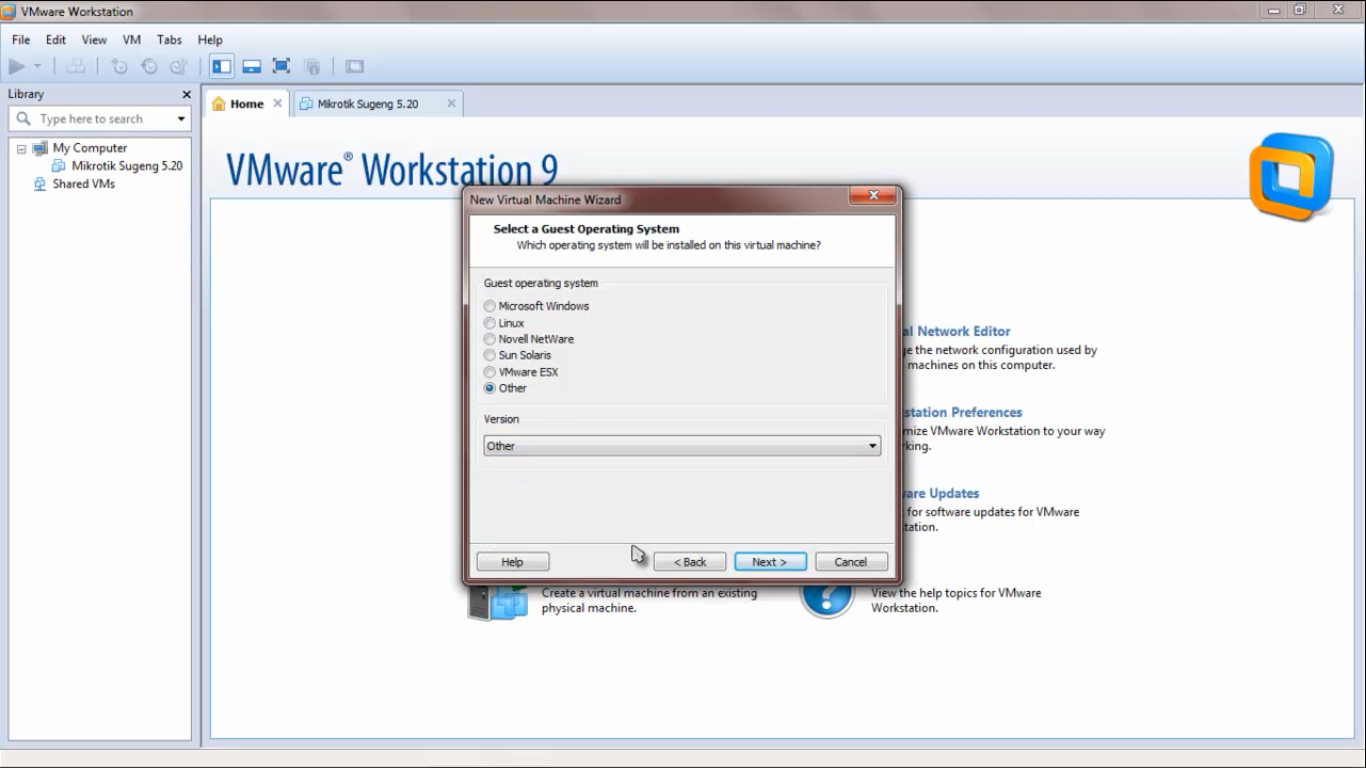Click the My Computer monitor icon
This screenshot has height=768, width=1366.
pyautogui.click(x=40, y=148)
